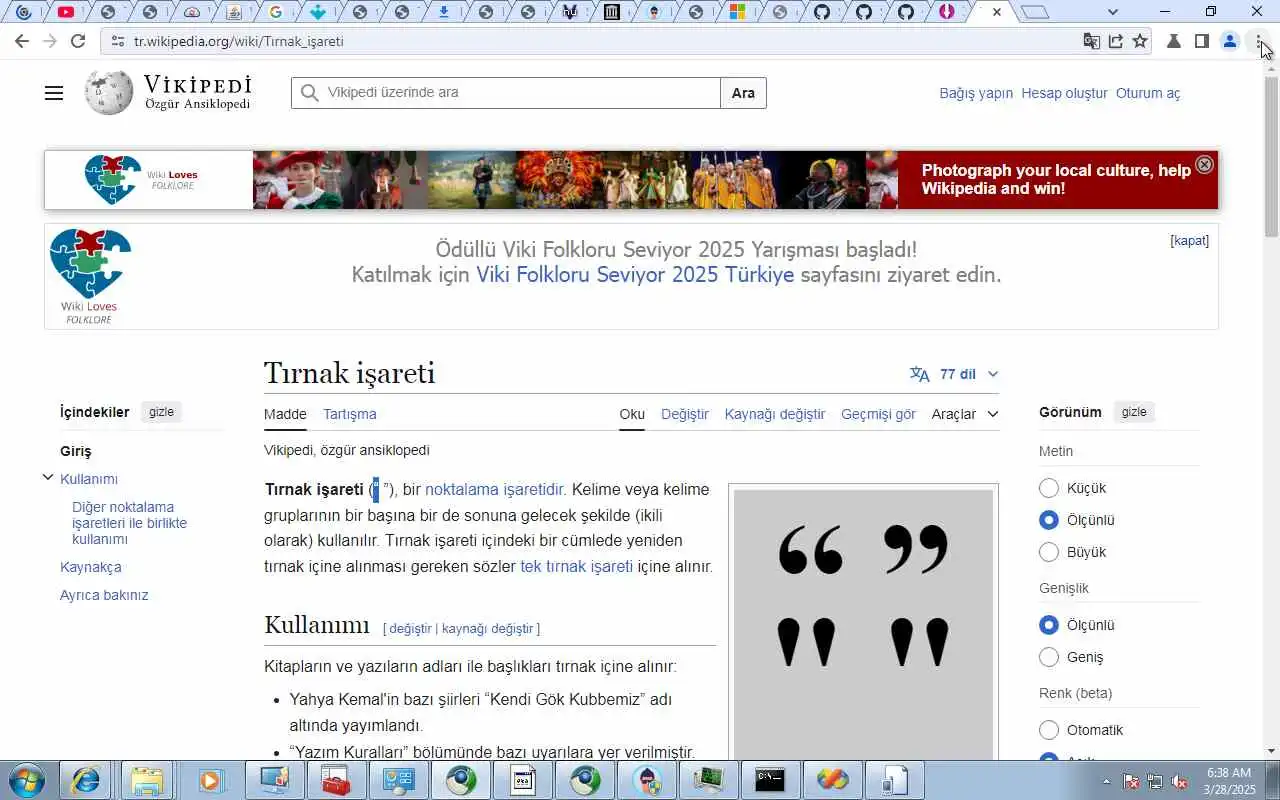Open Viki Folkloru Seviyor 2025 Türkiye link
The image size is (1280, 800).
[x=635, y=275]
